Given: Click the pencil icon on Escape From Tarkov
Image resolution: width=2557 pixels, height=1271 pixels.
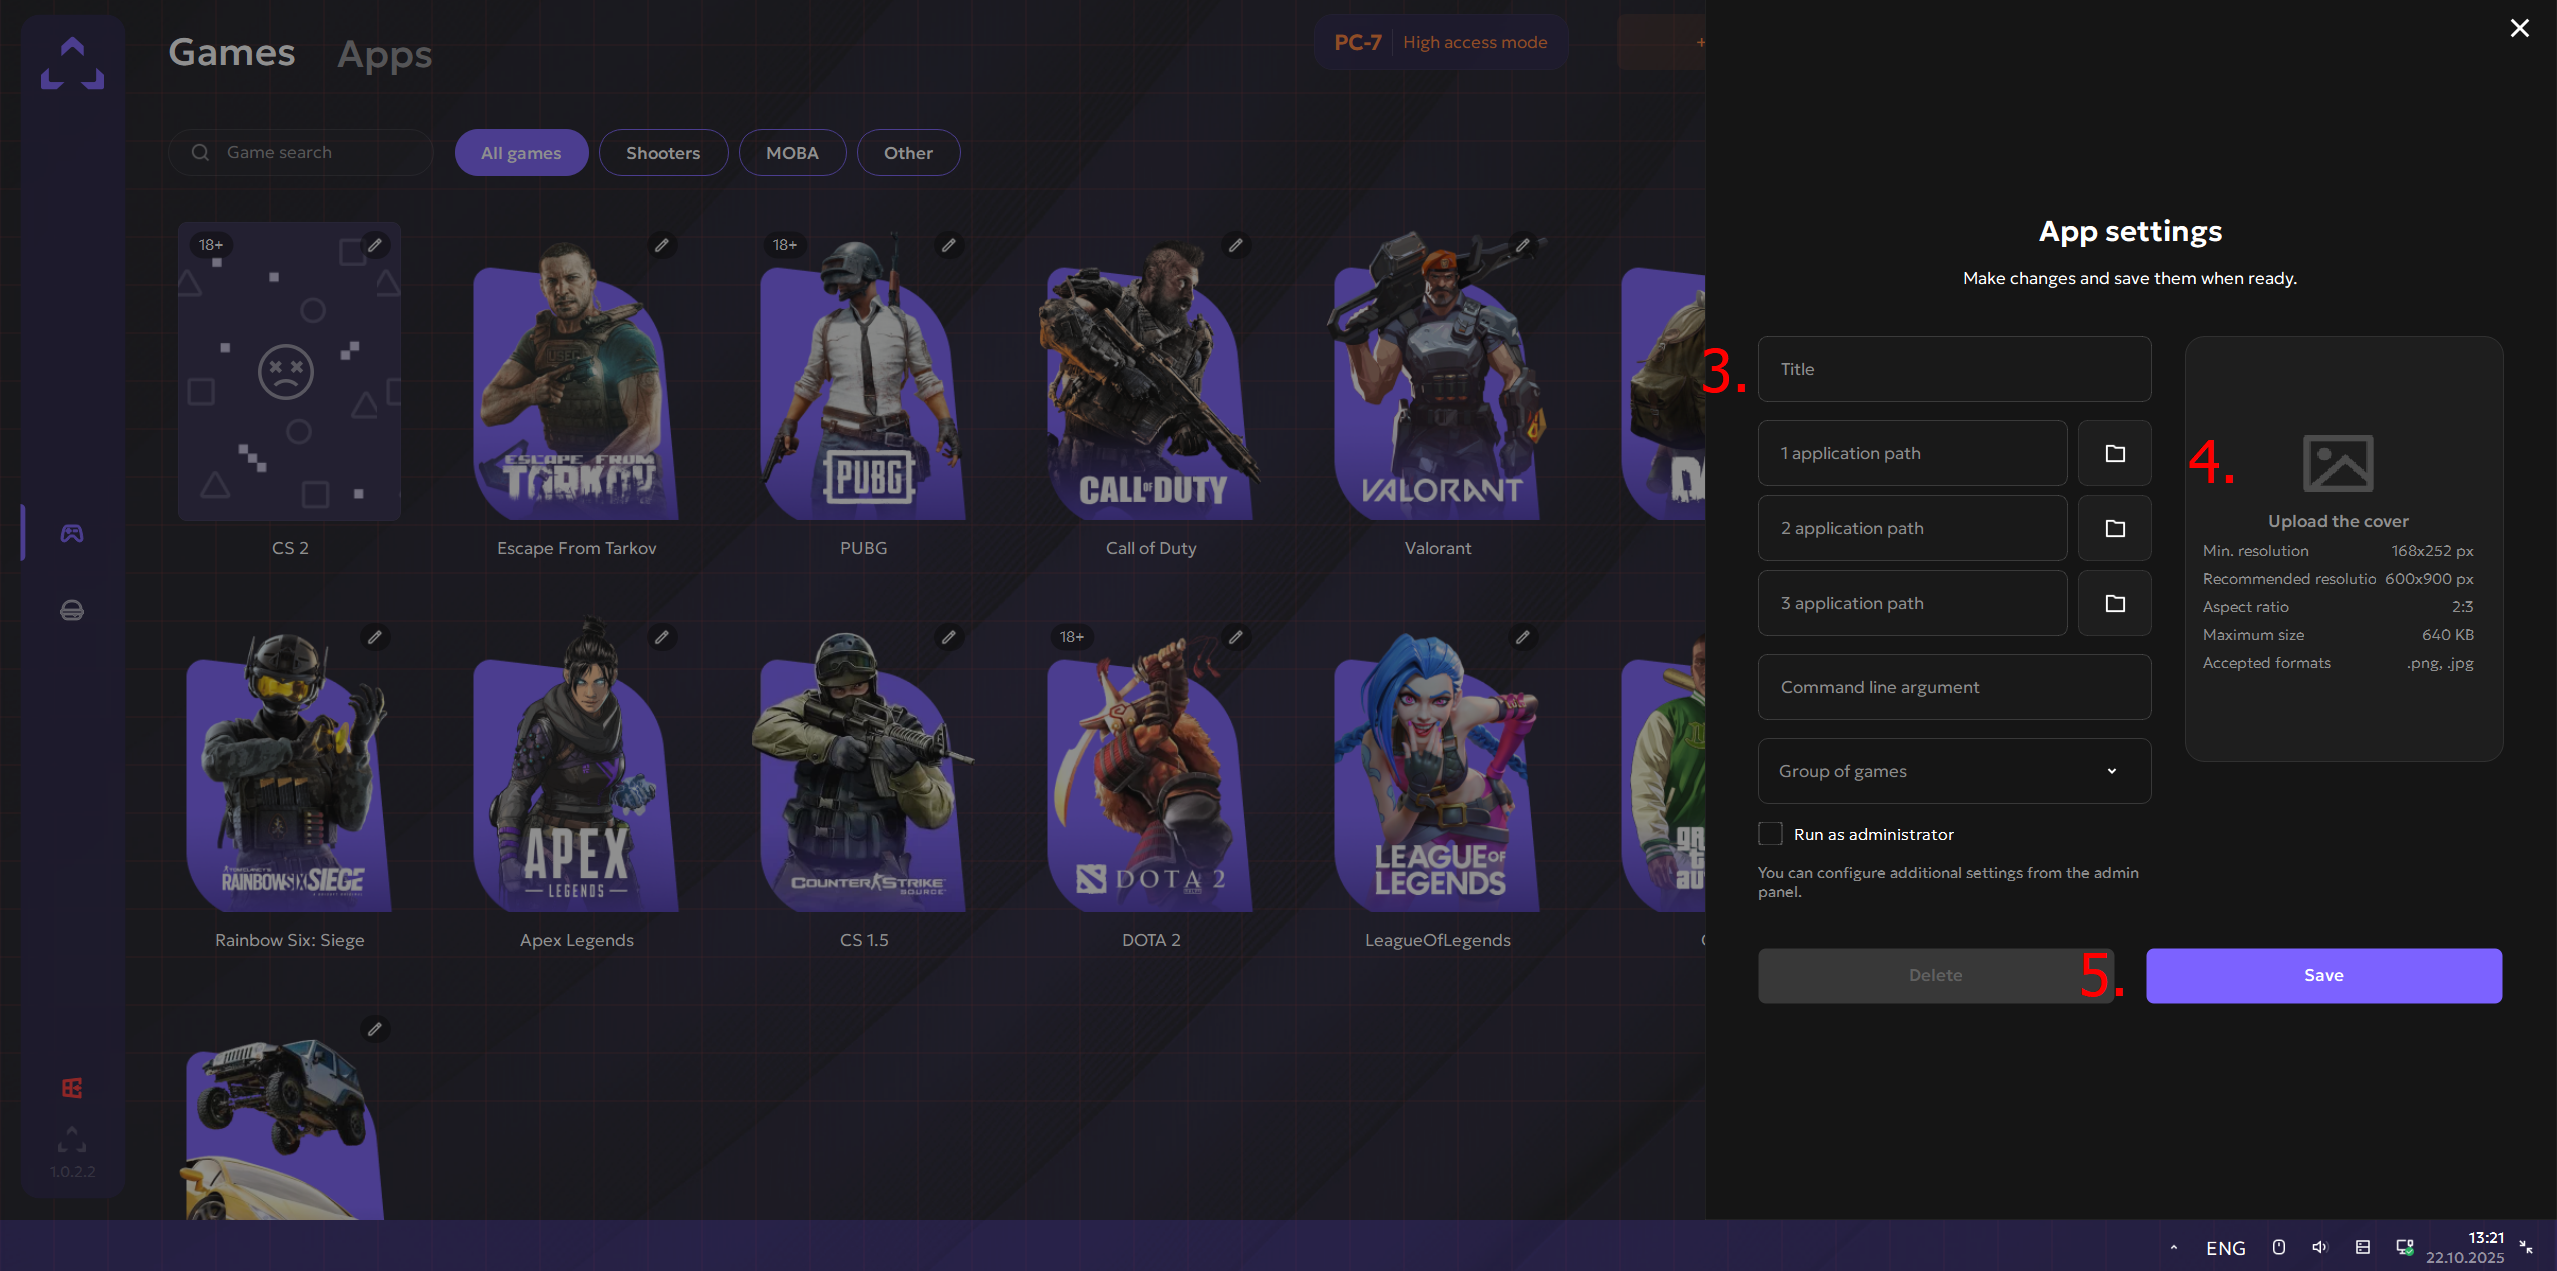Looking at the screenshot, I should (661, 245).
